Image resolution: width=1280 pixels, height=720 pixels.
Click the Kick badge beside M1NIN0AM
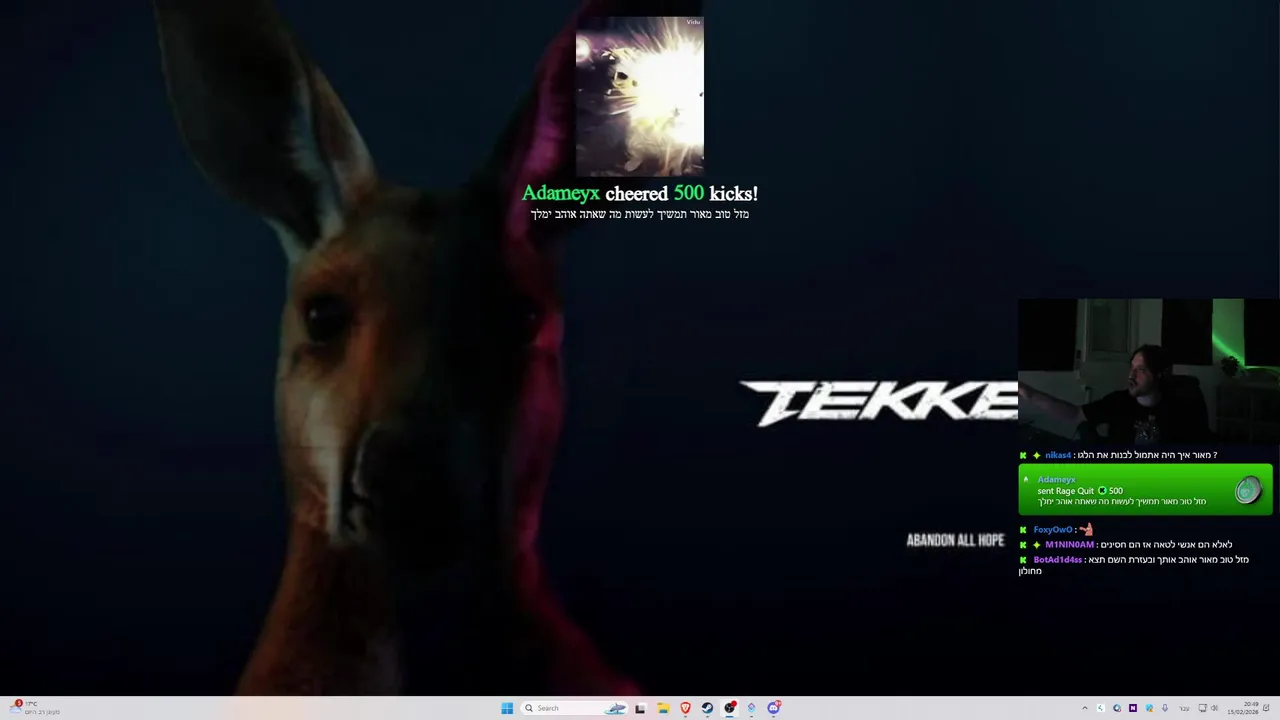click(x=1023, y=545)
